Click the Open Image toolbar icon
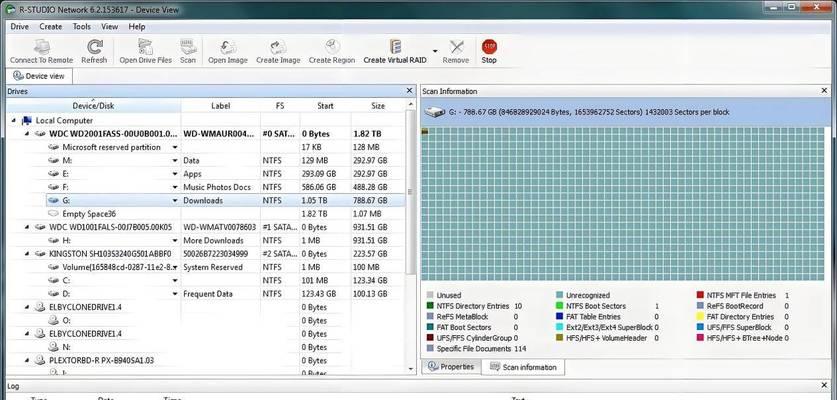The height and width of the screenshot is (400, 837). pyautogui.click(x=228, y=47)
